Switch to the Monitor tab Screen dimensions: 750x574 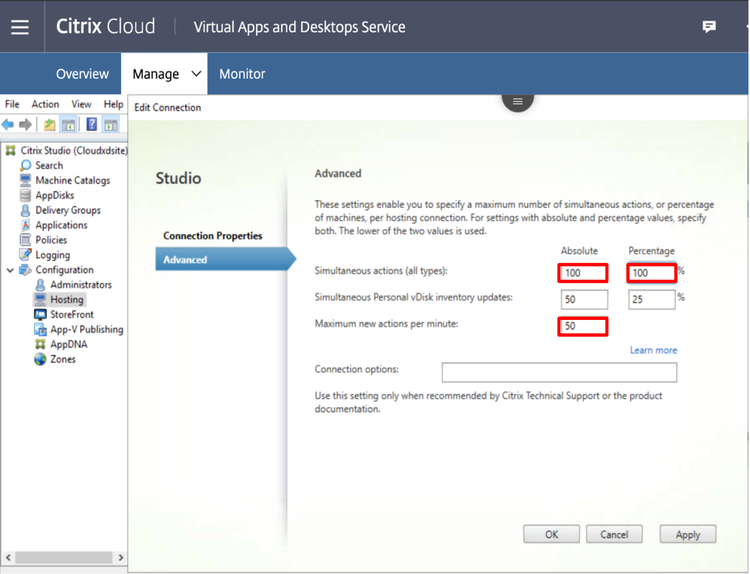[x=242, y=74]
